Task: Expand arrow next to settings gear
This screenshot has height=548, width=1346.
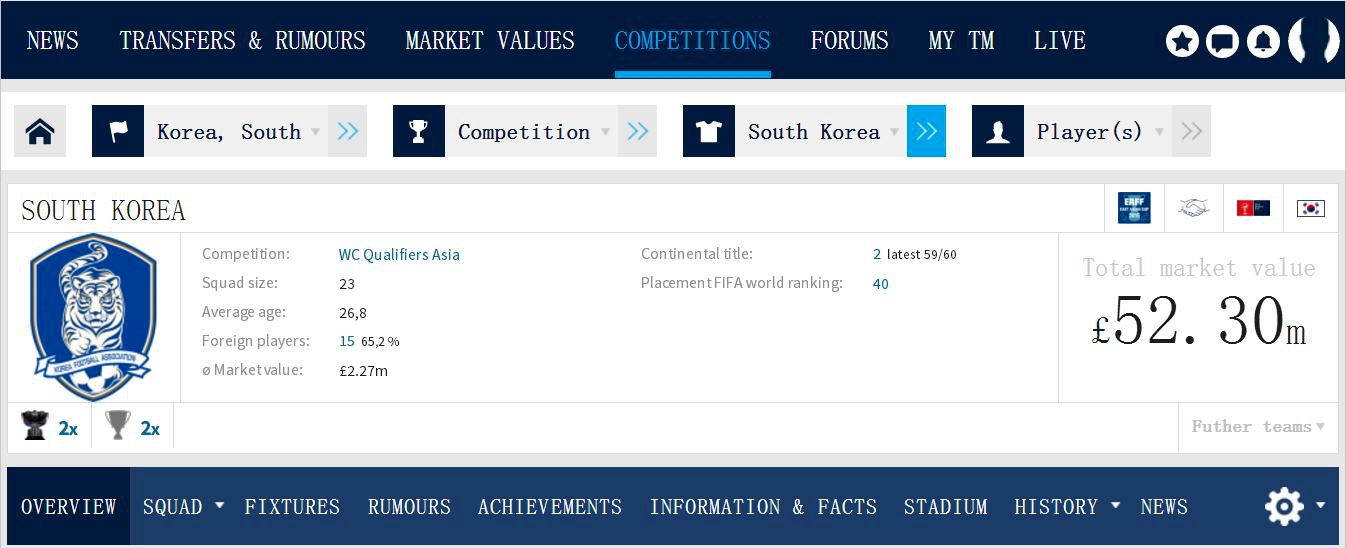Action: (x=1321, y=505)
